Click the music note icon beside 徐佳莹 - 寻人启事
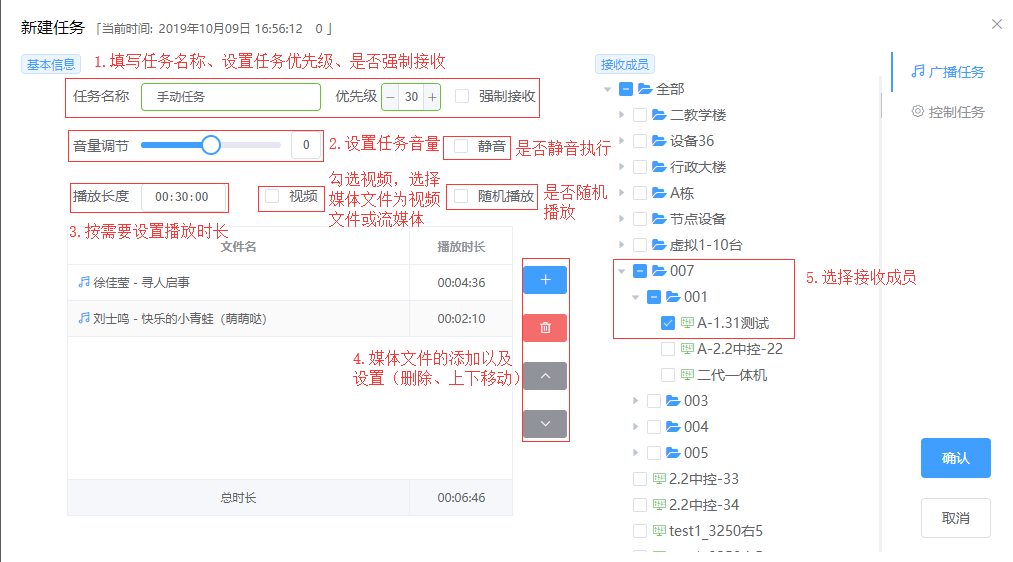Image resolution: width=1013 pixels, height=562 pixels. [x=84, y=282]
